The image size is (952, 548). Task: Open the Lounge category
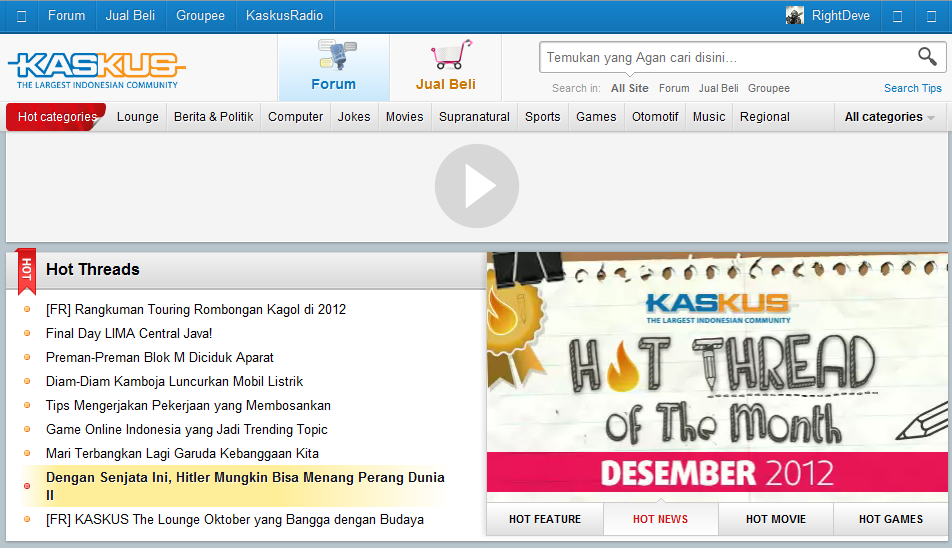click(138, 117)
